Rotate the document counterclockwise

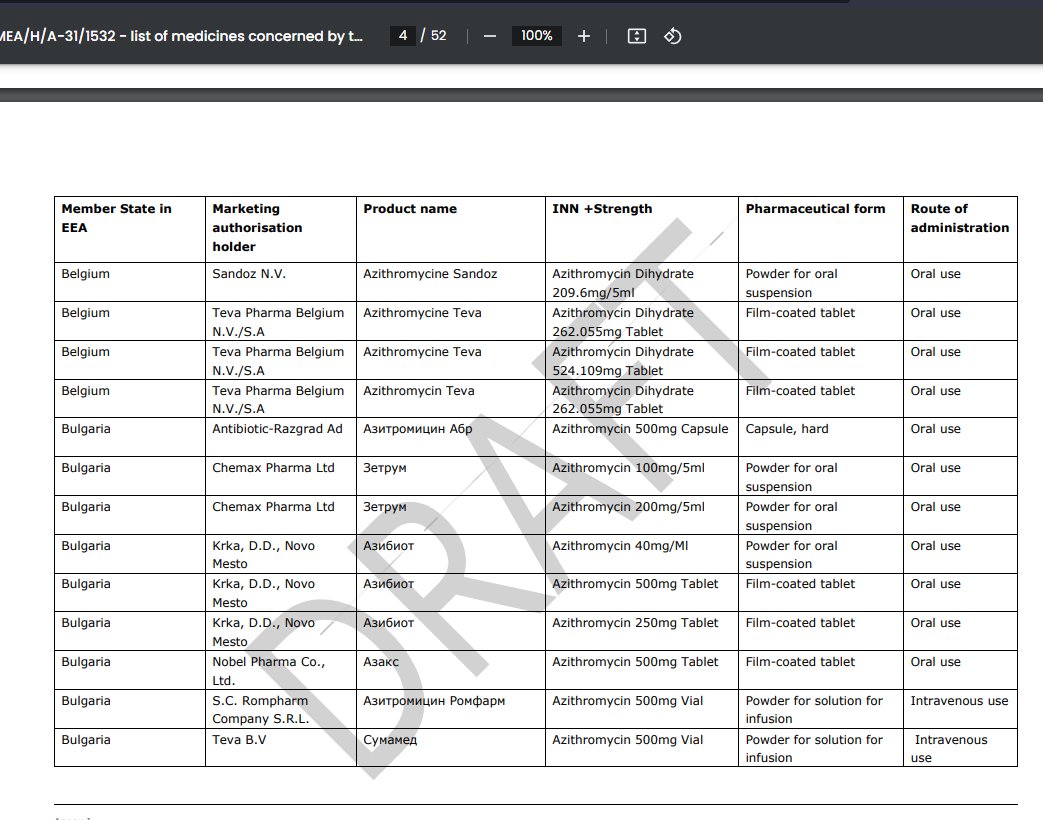point(673,36)
